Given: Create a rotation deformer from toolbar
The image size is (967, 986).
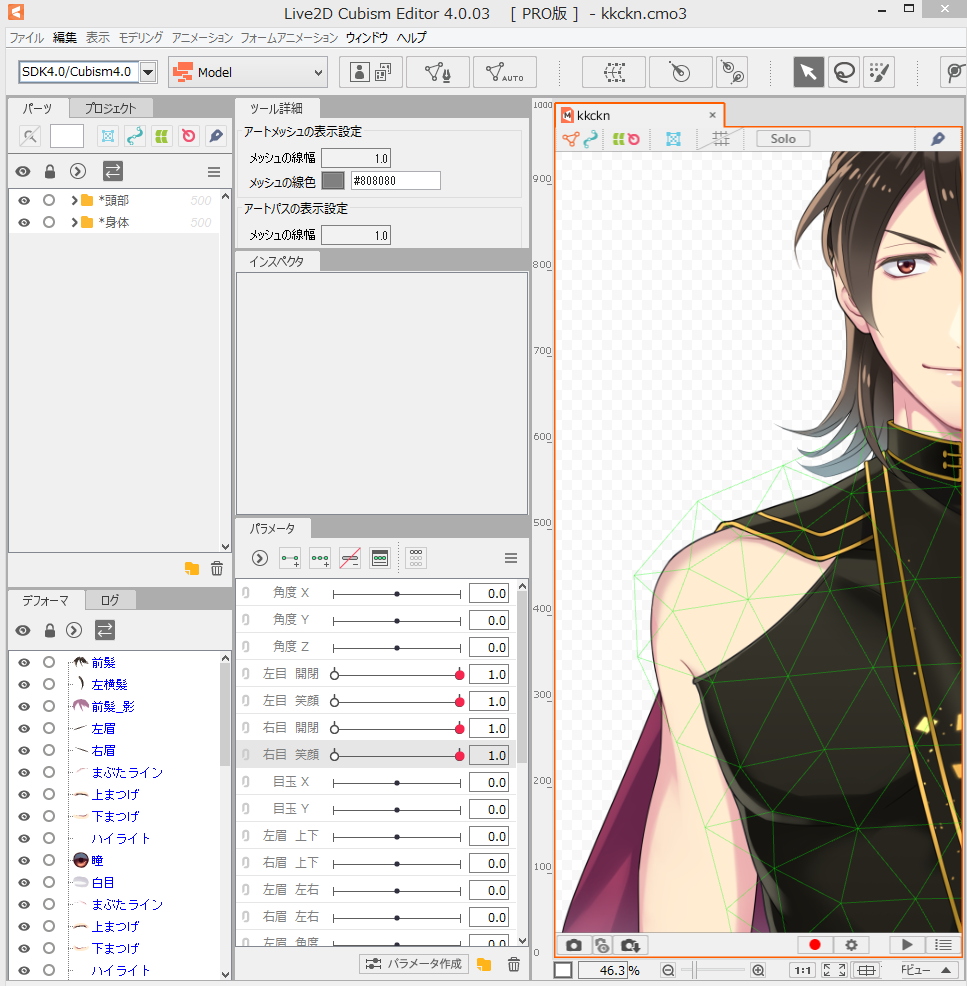Looking at the screenshot, I should point(680,72).
